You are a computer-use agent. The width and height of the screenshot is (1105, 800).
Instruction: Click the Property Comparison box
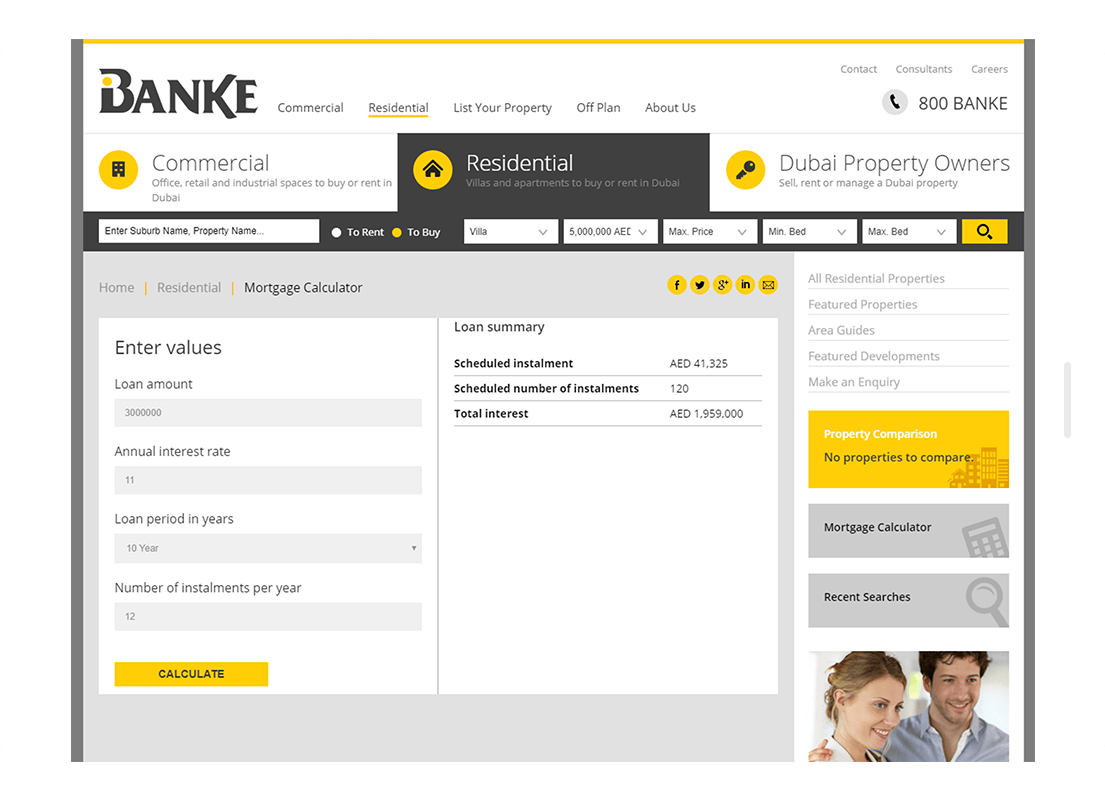908,449
